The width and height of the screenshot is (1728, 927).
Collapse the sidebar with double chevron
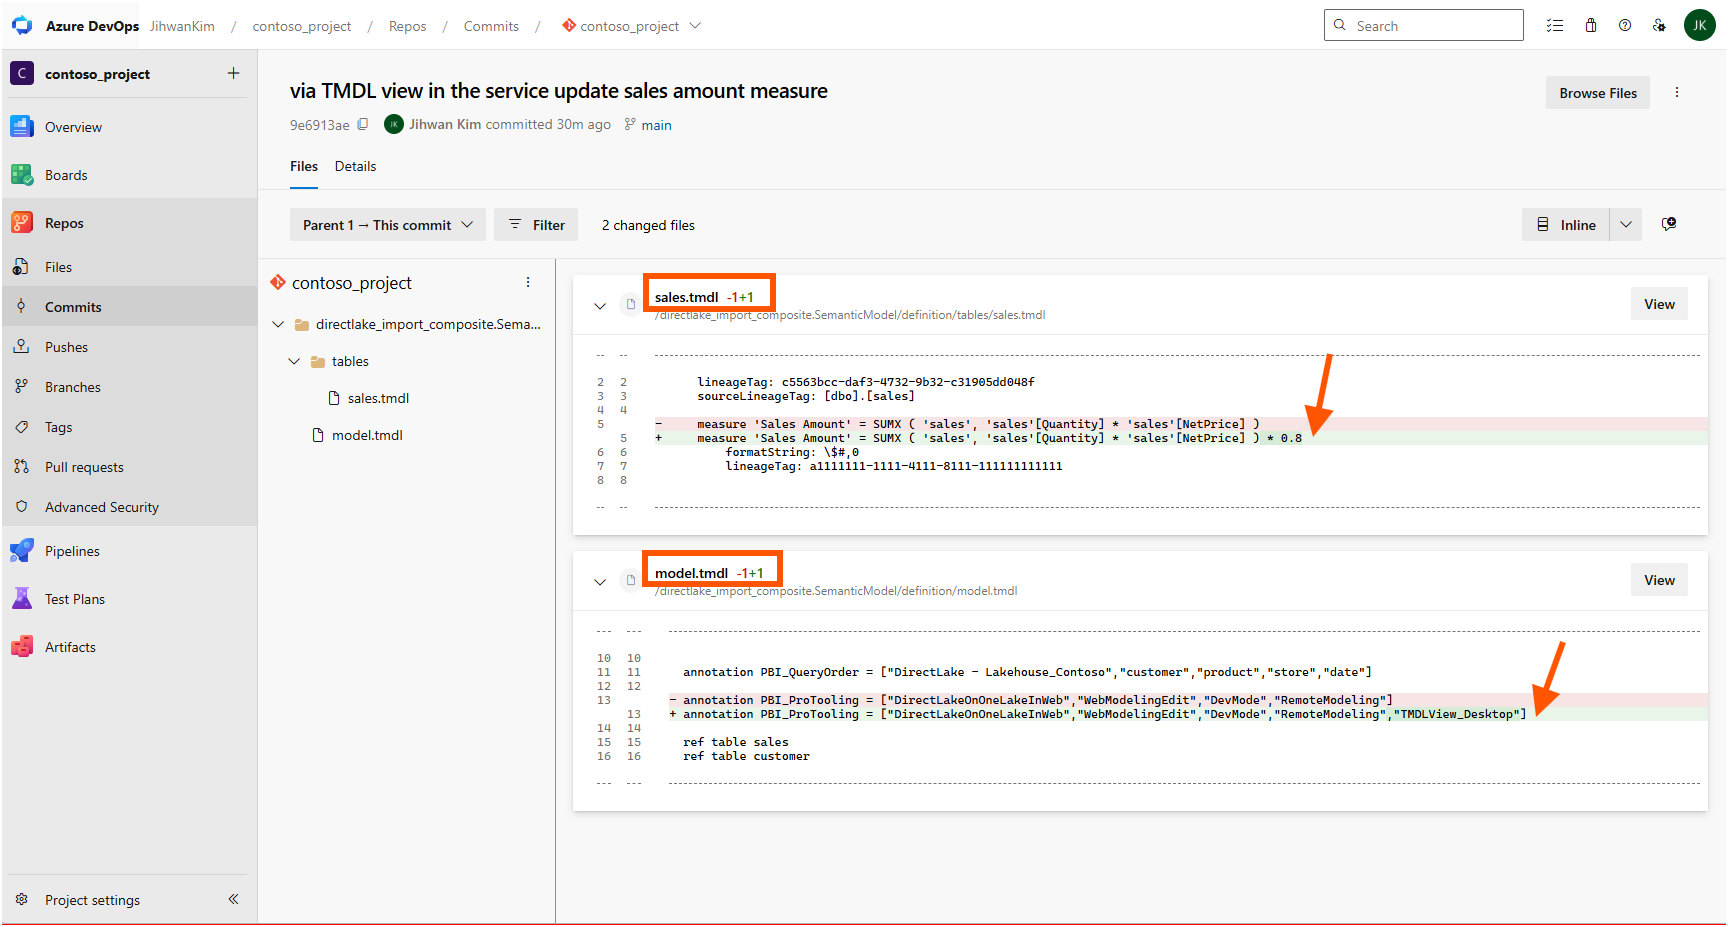[233, 899]
